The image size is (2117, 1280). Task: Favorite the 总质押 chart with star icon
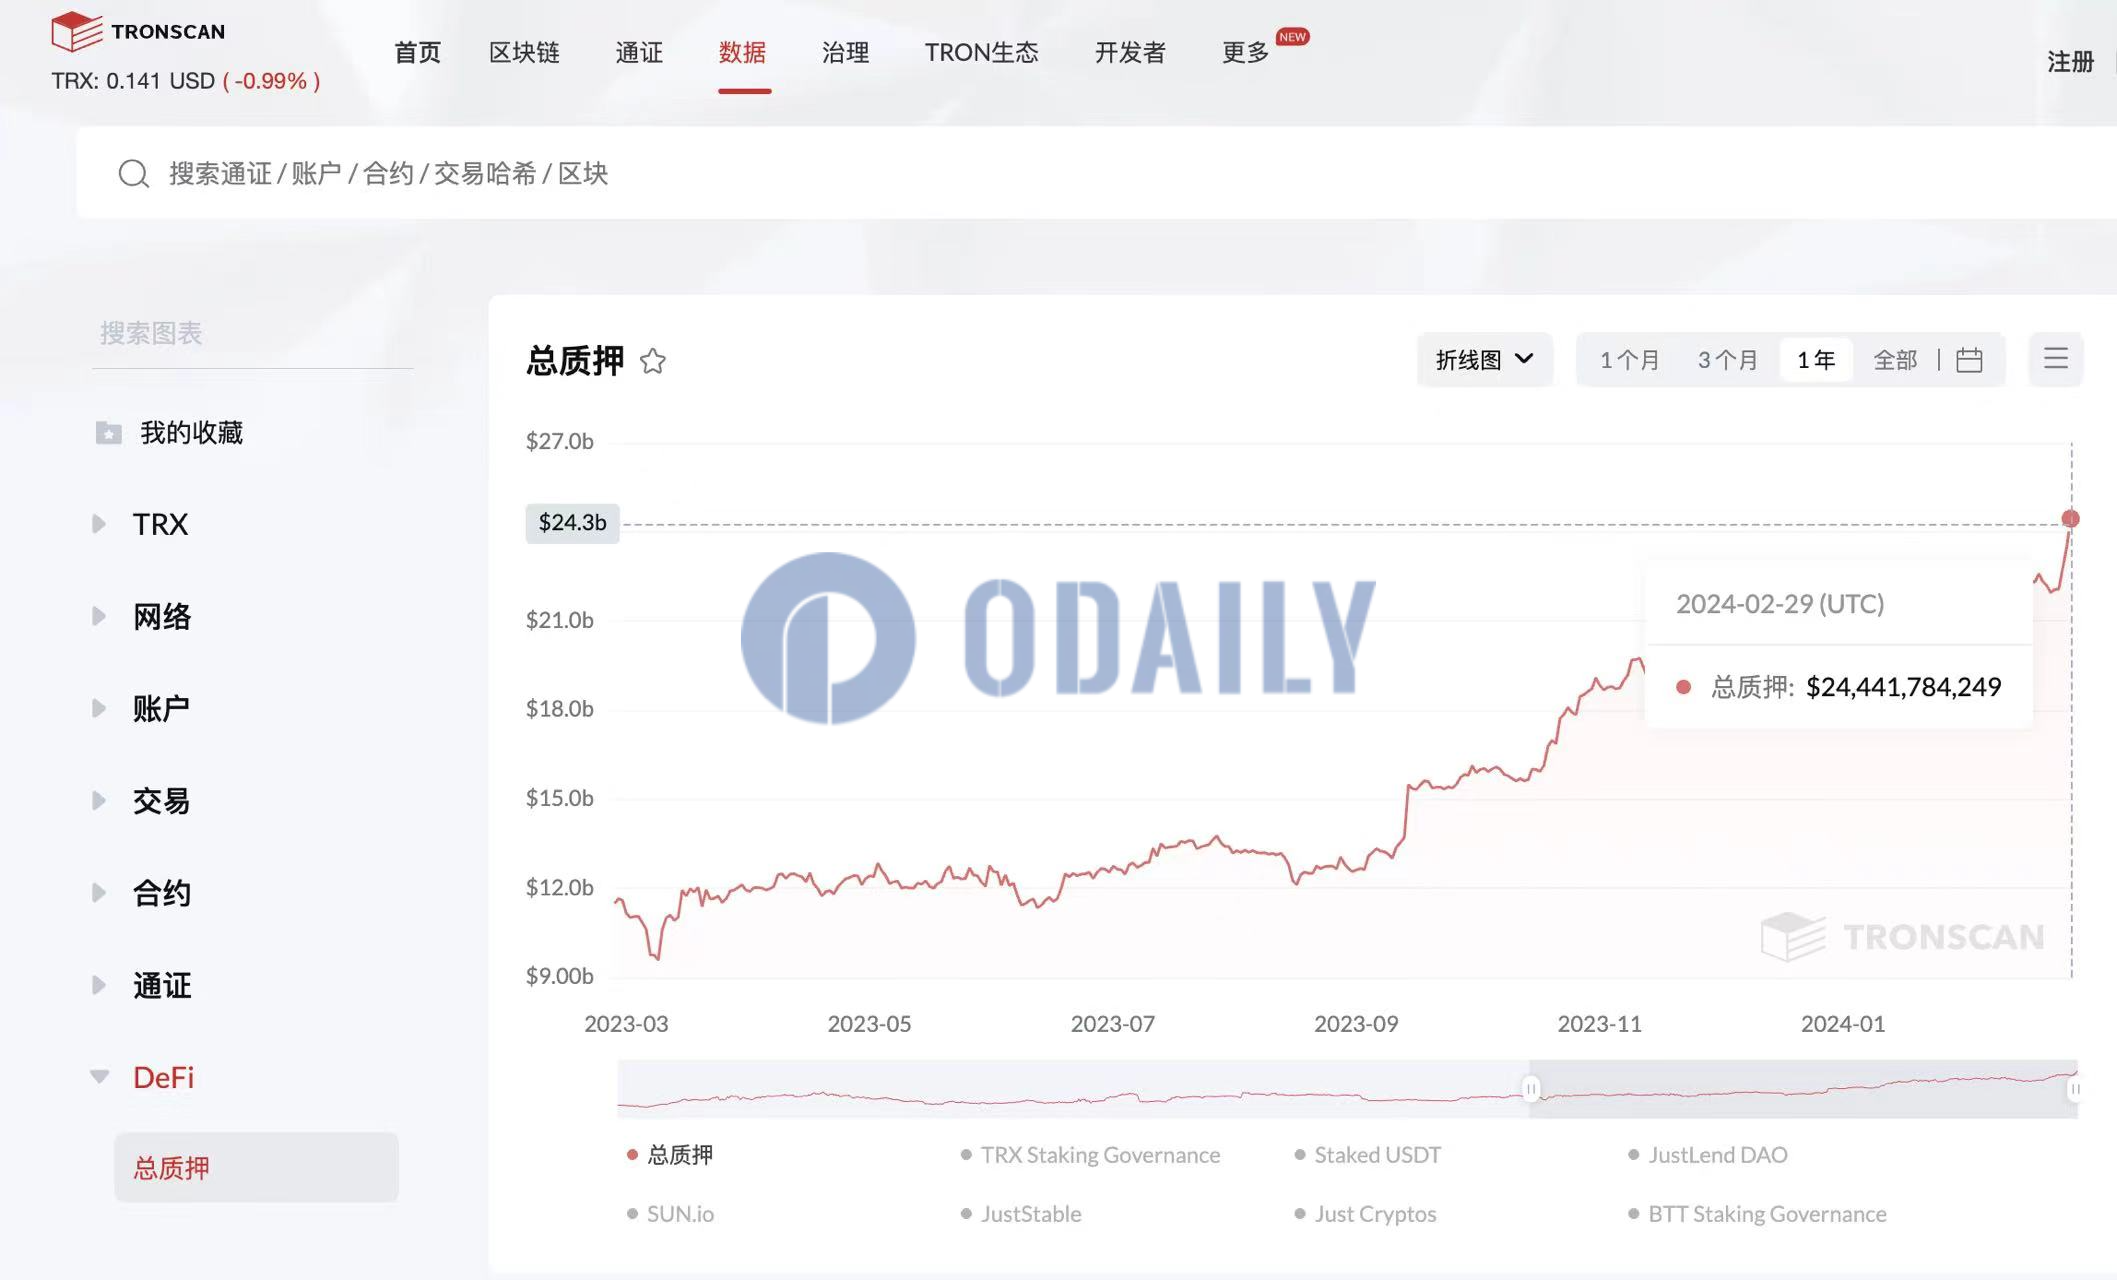(x=653, y=360)
